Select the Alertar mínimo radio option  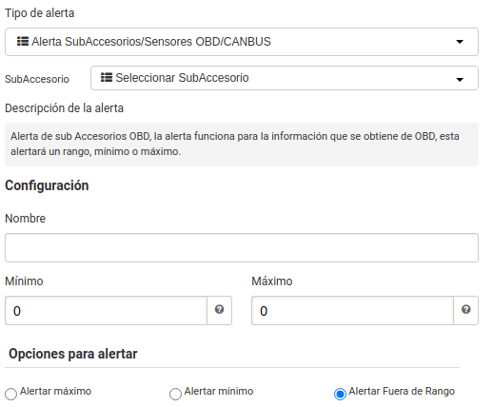click(x=175, y=394)
